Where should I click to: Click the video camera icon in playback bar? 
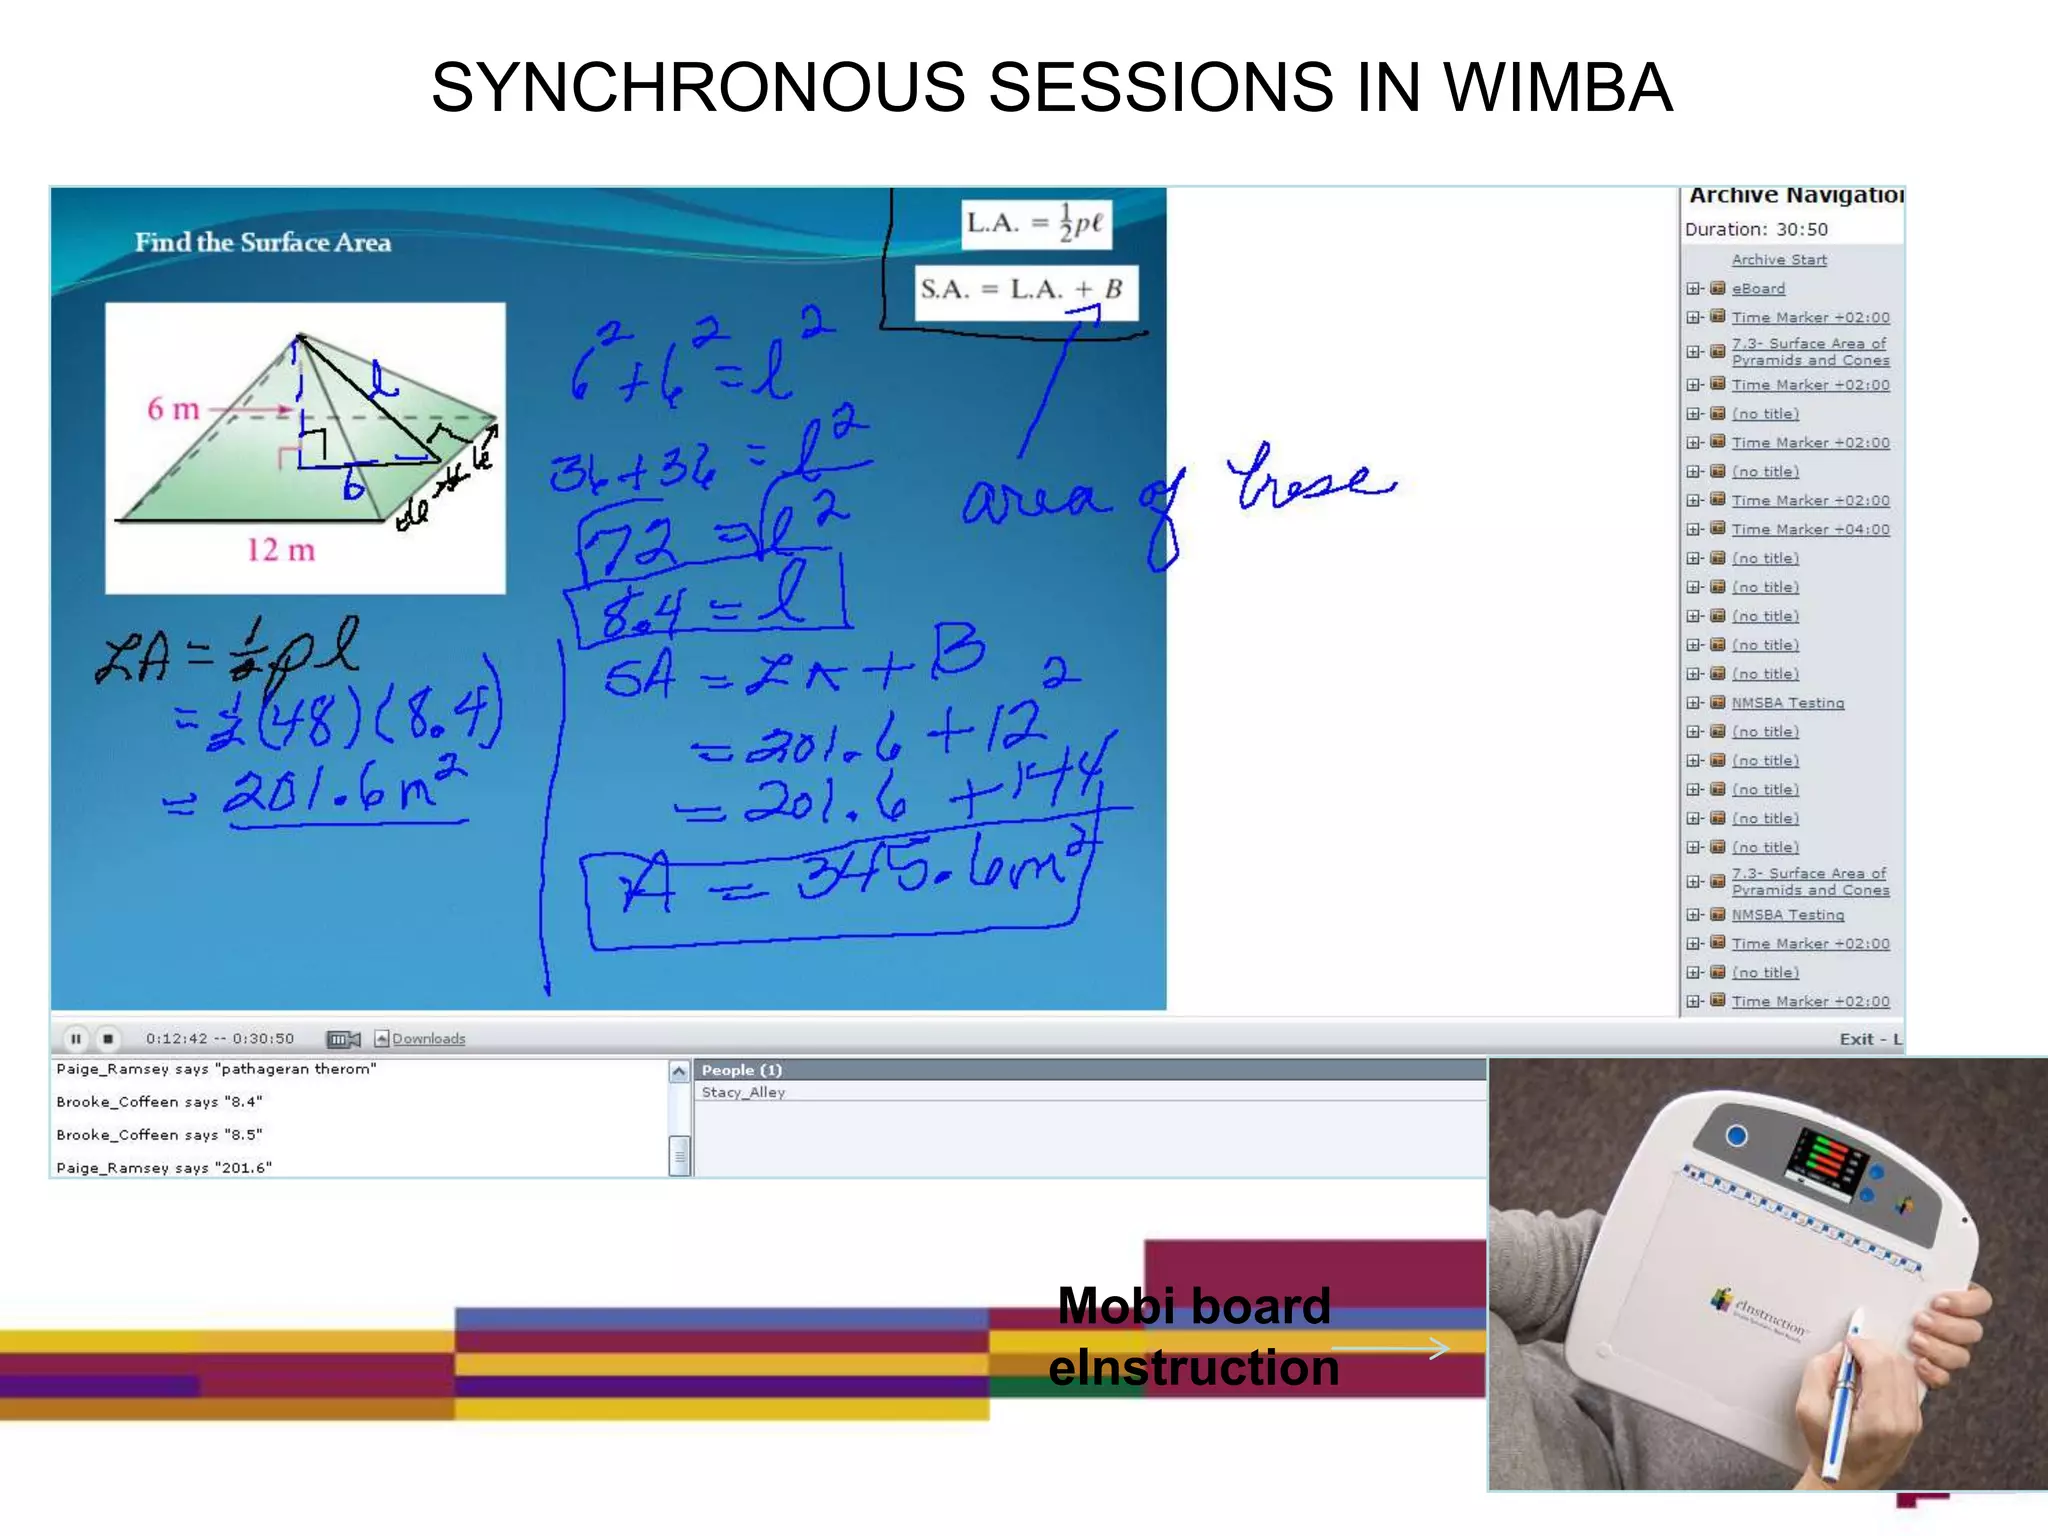[x=343, y=1039]
